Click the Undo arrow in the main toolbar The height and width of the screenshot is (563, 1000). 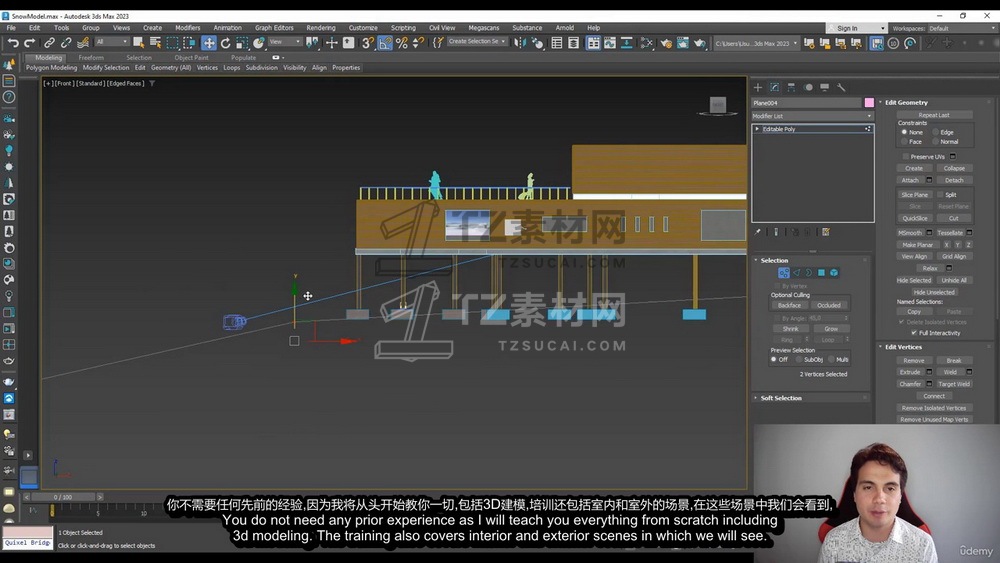pyautogui.click(x=12, y=43)
